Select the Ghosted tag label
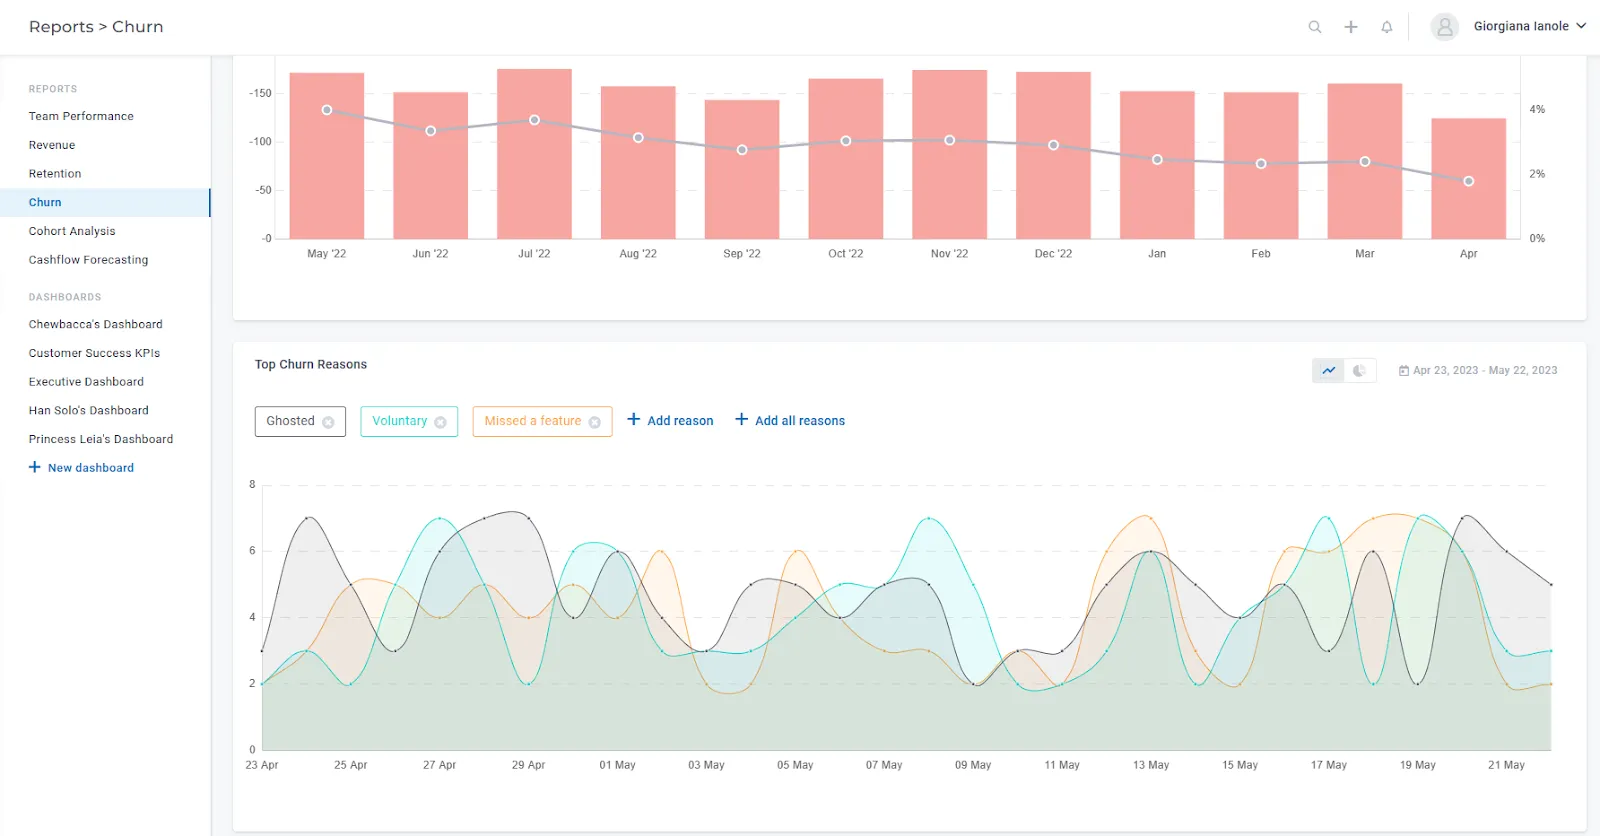Viewport: 1600px width, 836px height. click(x=290, y=422)
